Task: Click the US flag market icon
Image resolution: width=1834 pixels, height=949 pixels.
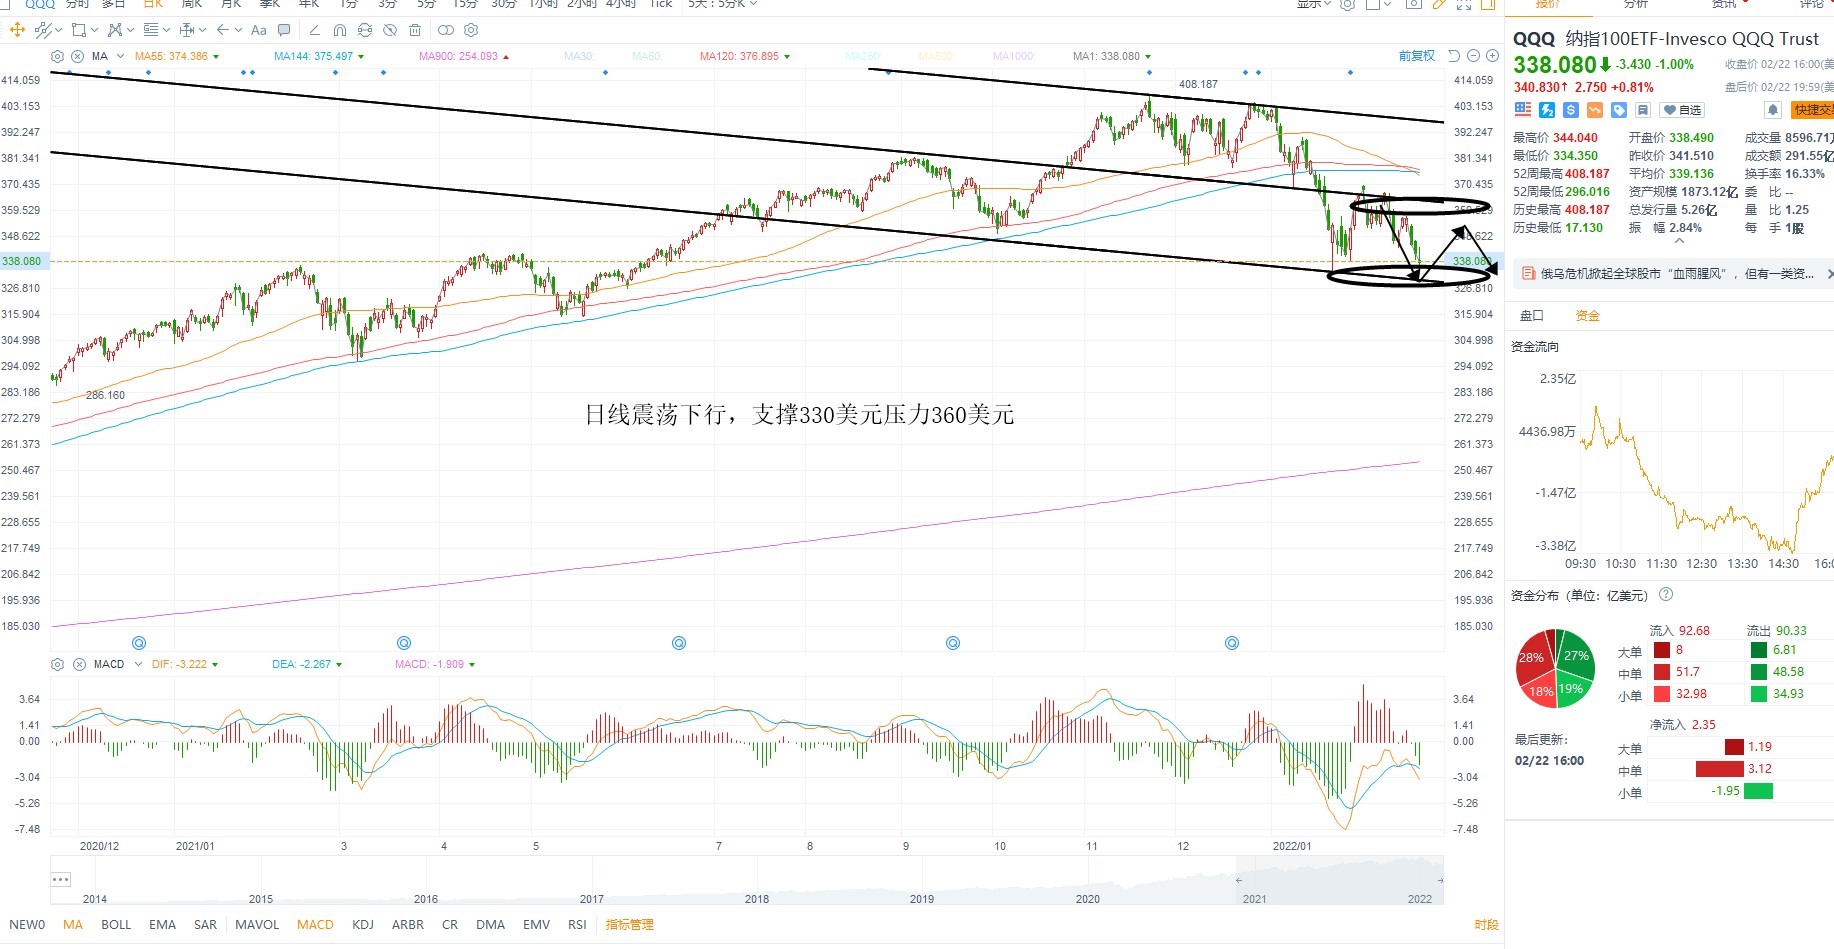Action: pos(1523,110)
